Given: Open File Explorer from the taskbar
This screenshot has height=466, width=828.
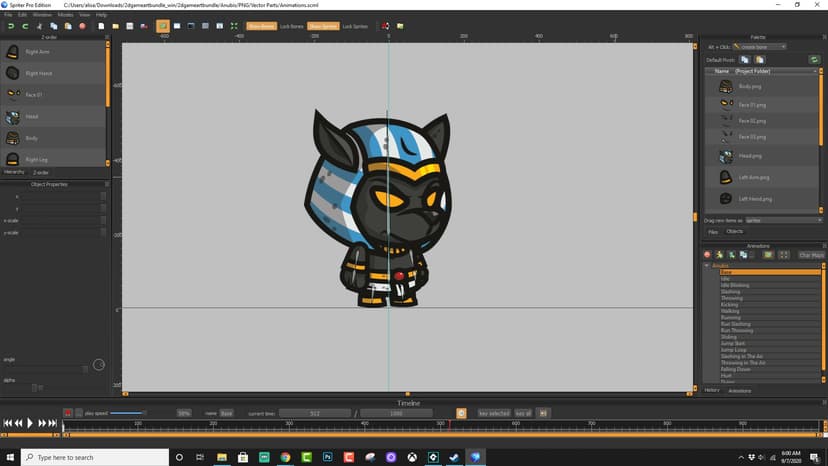Looking at the screenshot, I should pos(222,457).
